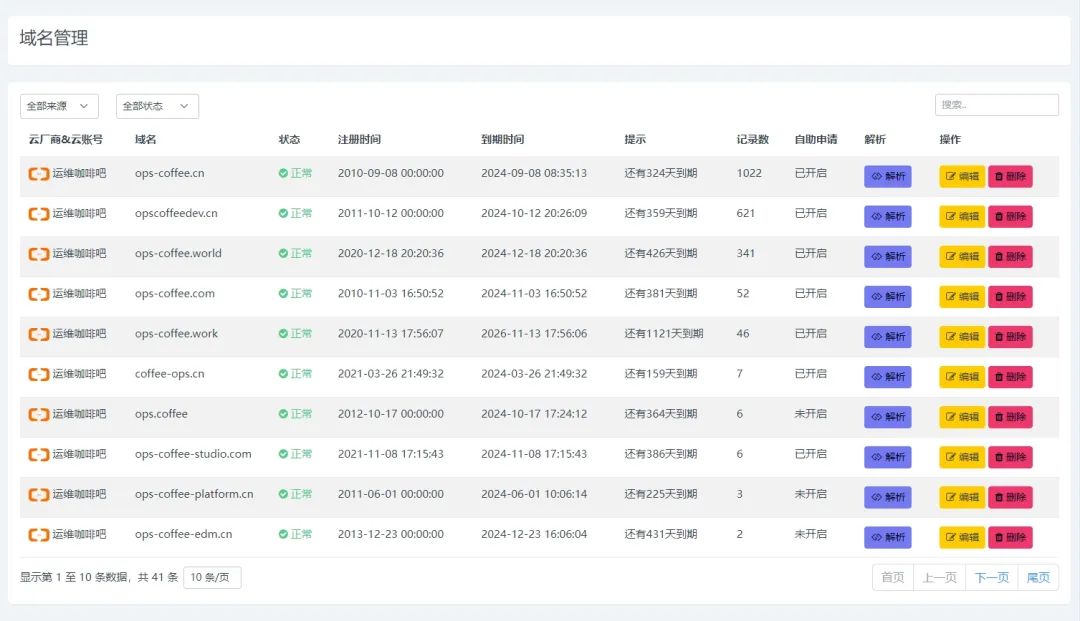The image size is (1080, 621).
Task: Jump to 尾页 last page
Action: tap(1038, 577)
